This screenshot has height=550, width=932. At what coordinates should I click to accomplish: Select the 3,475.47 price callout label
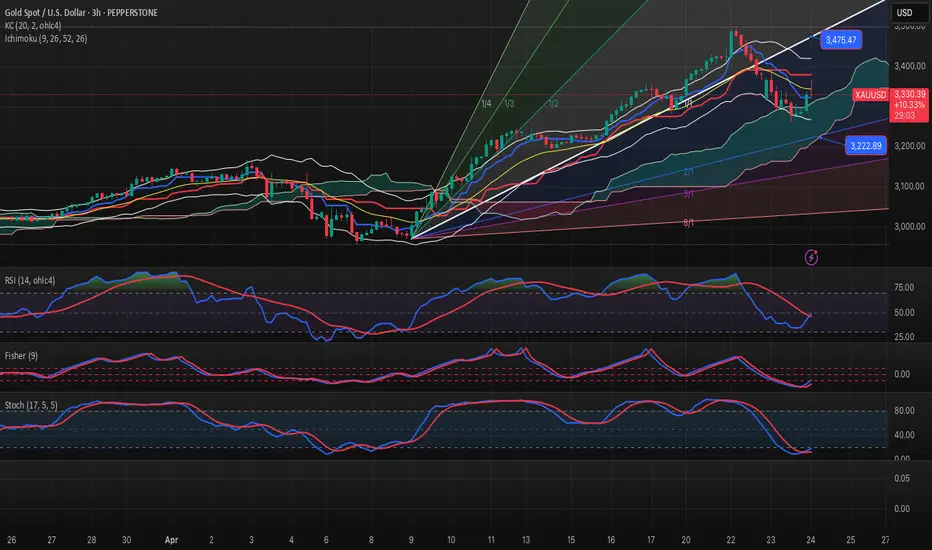(x=843, y=40)
